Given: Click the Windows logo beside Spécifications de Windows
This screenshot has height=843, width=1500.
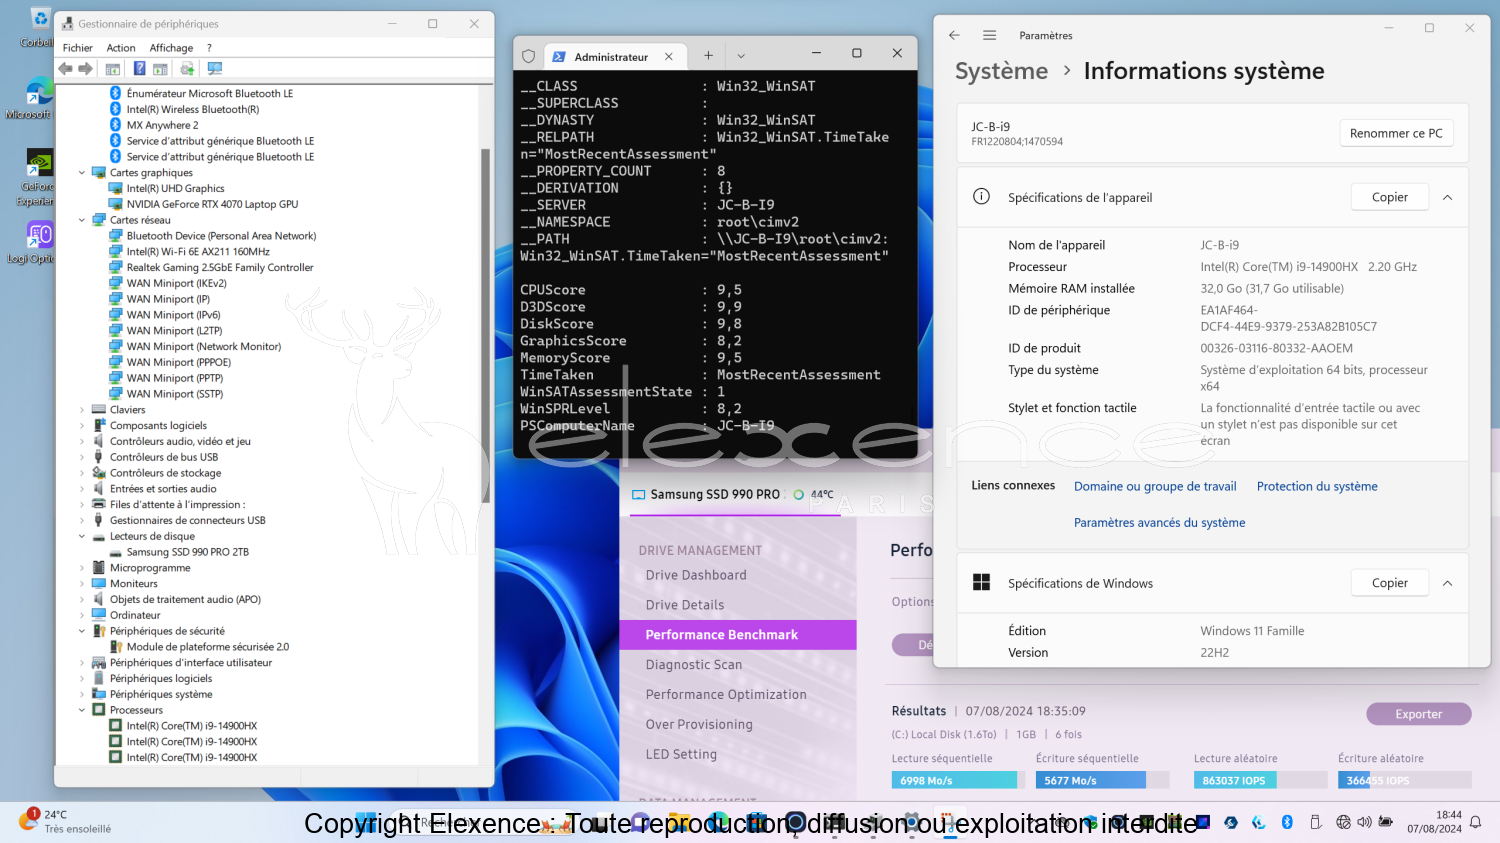Looking at the screenshot, I should (x=982, y=582).
